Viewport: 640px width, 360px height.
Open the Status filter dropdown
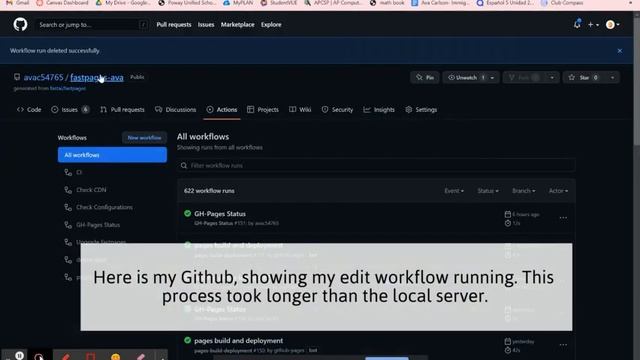click(488, 191)
